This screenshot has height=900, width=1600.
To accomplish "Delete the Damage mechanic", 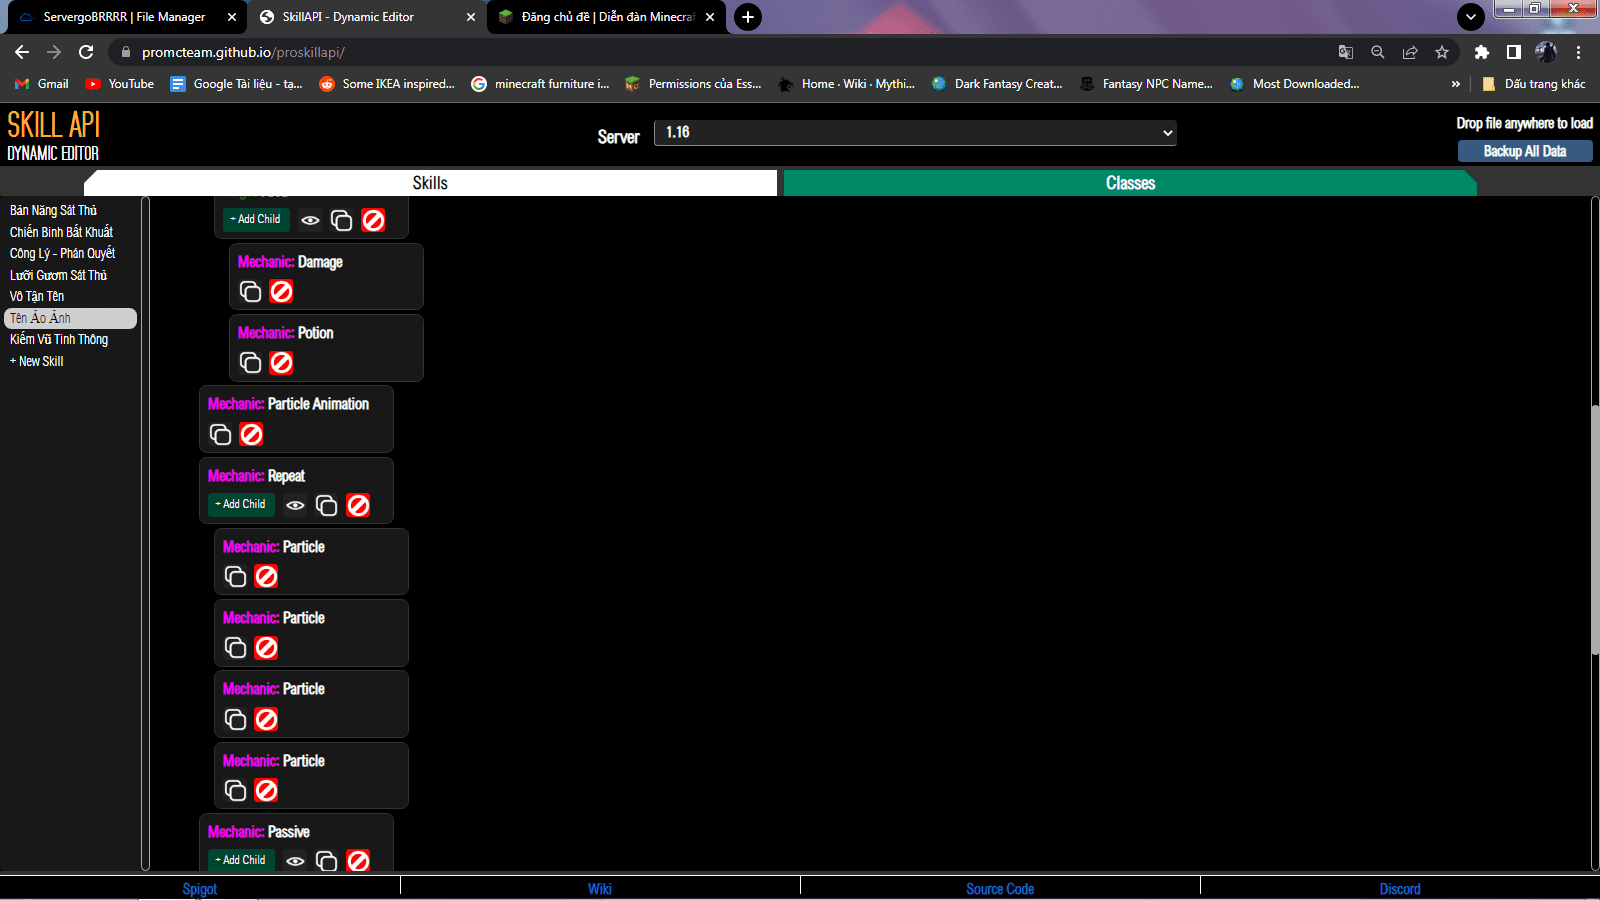I will click(x=282, y=291).
